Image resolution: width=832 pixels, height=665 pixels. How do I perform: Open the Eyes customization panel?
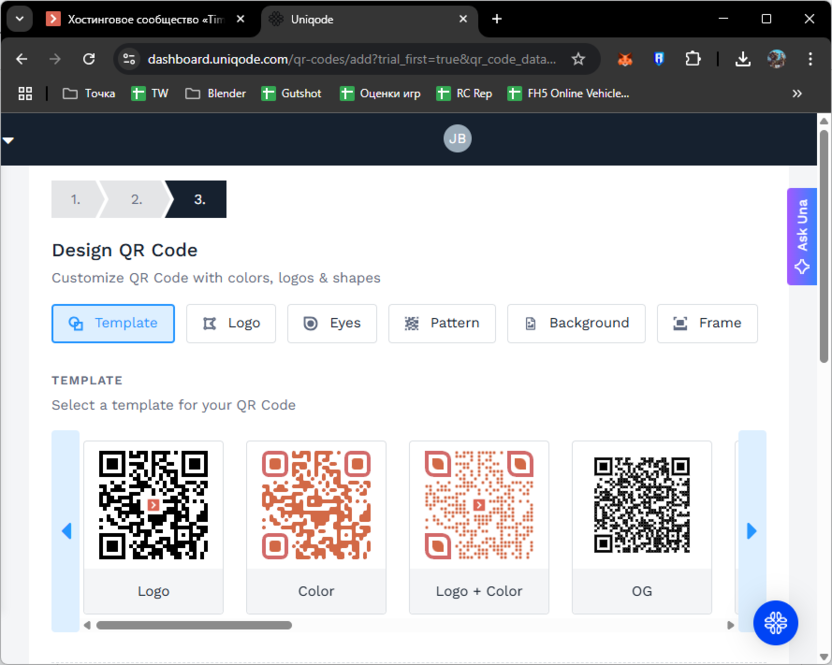pyautogui.click(x=331, y=323)
